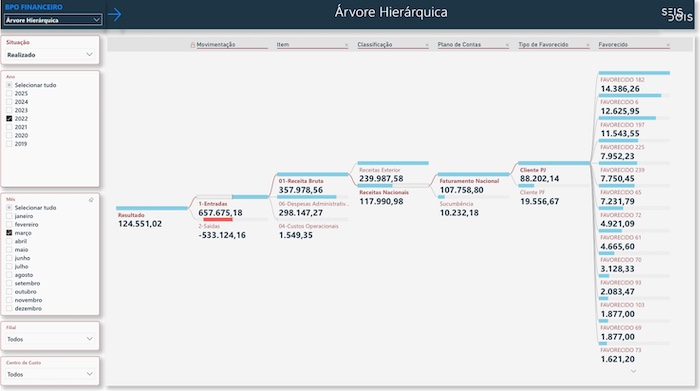Remove the Tipo de Favorecido level X

coord(588,45)
